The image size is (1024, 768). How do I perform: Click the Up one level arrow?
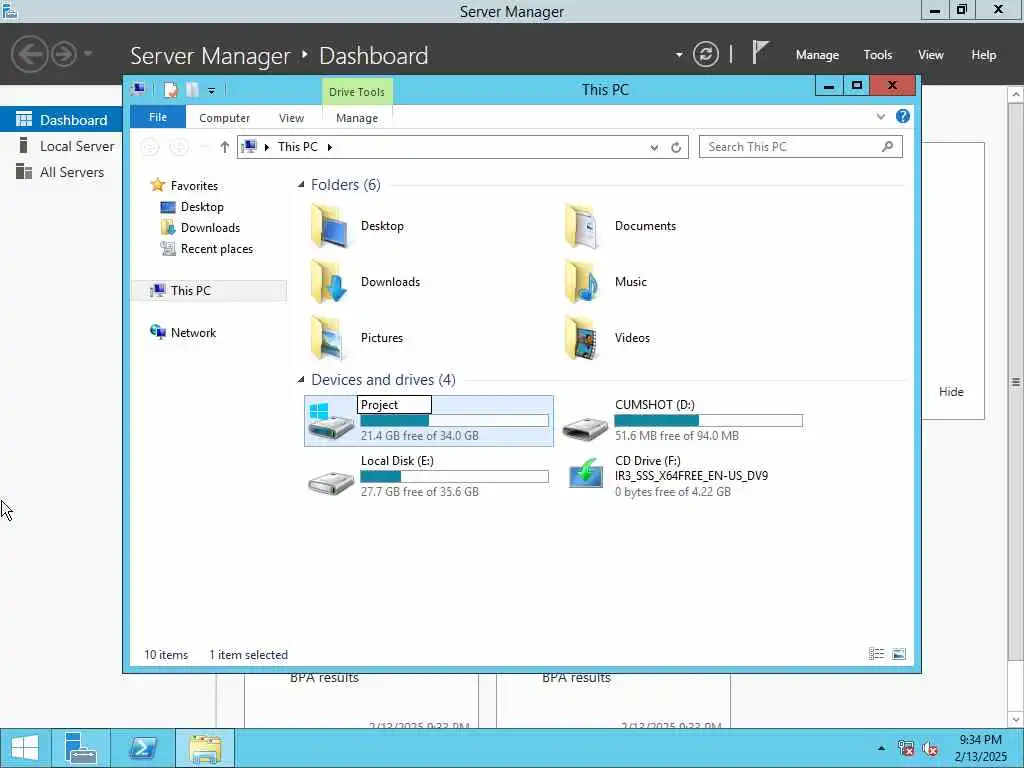[x=225, y=147]
